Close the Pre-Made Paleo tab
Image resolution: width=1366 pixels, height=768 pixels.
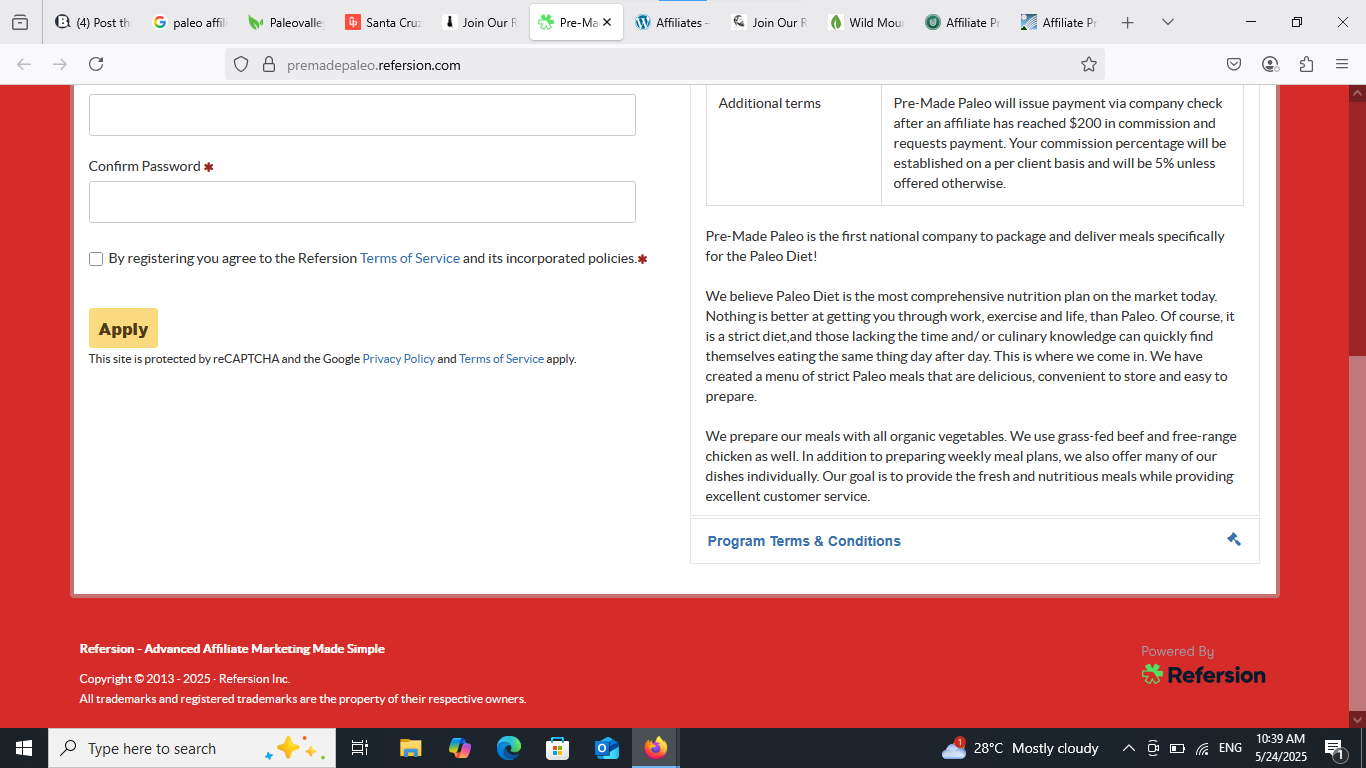(x=607, y=22)
